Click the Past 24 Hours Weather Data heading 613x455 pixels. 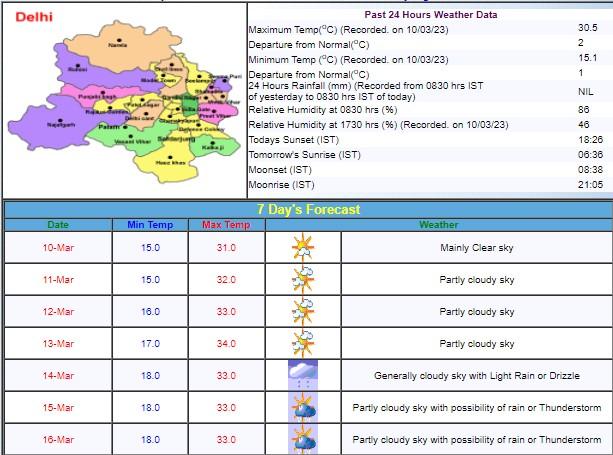(431, 14)
